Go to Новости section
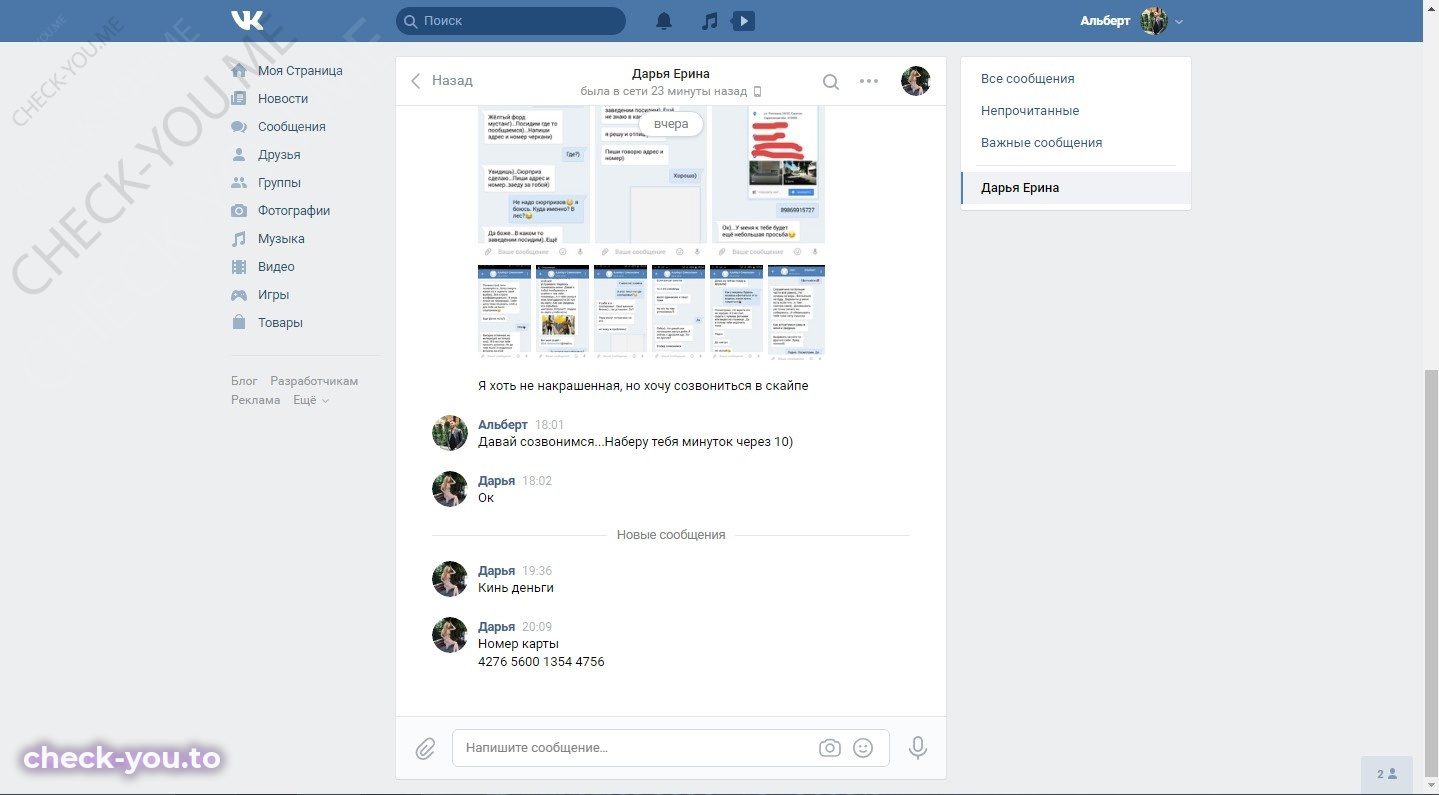The width and height of the screenshot is (1439, 795). (x=283, y=99)
